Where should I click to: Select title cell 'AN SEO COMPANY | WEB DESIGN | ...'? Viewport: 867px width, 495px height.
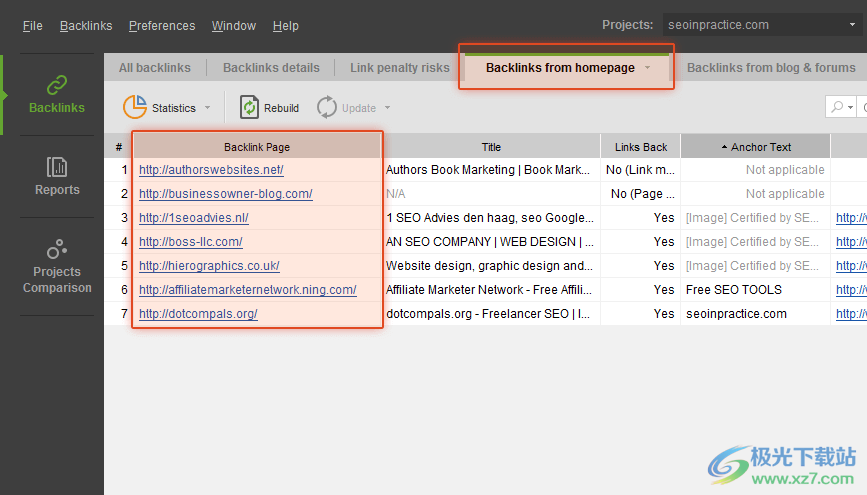coord(491,242)
